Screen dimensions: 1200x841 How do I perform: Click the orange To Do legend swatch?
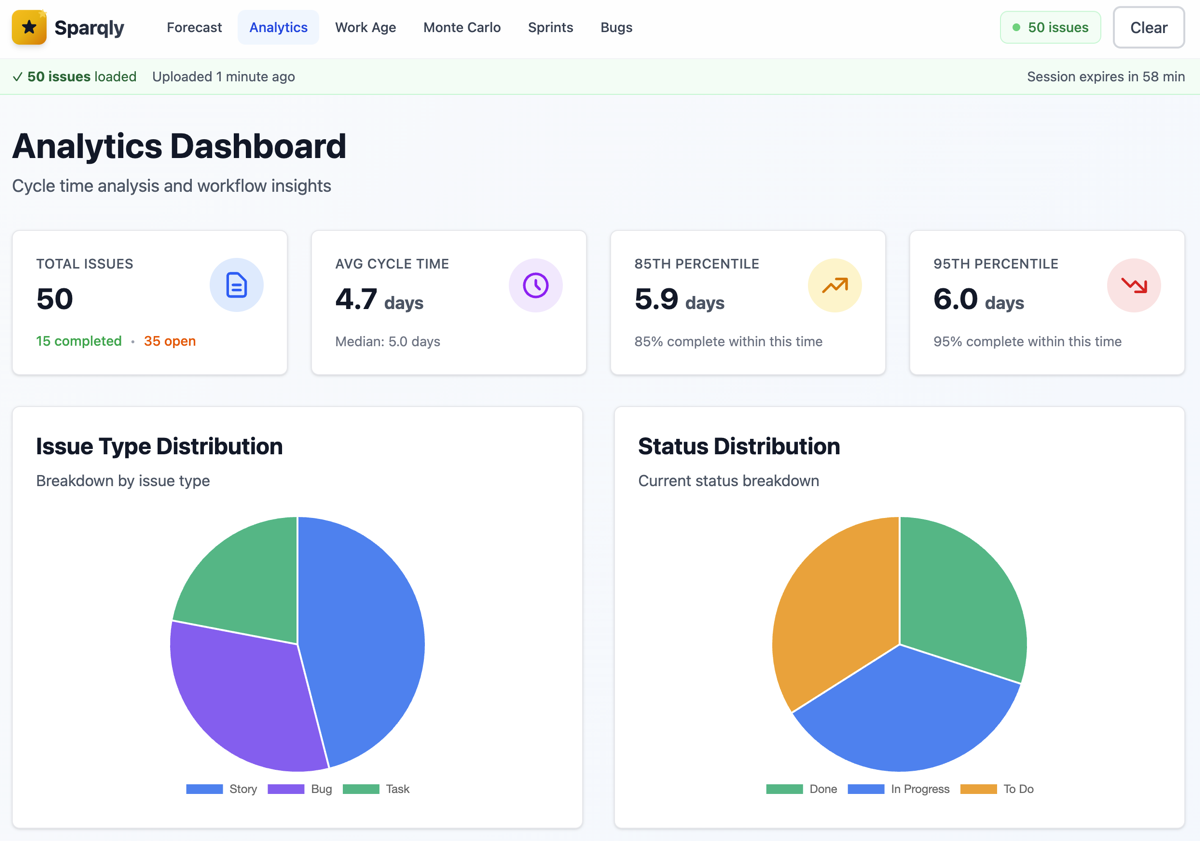pos(978,789)
